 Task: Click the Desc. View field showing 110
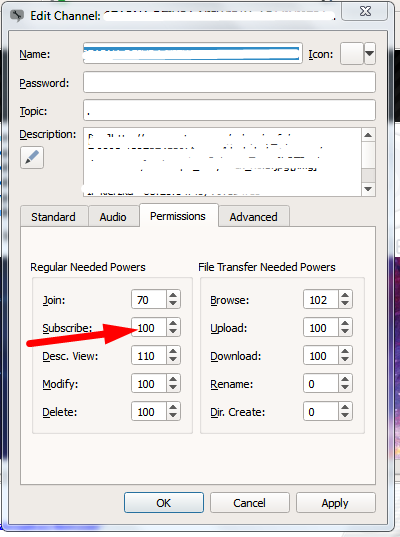149,356
